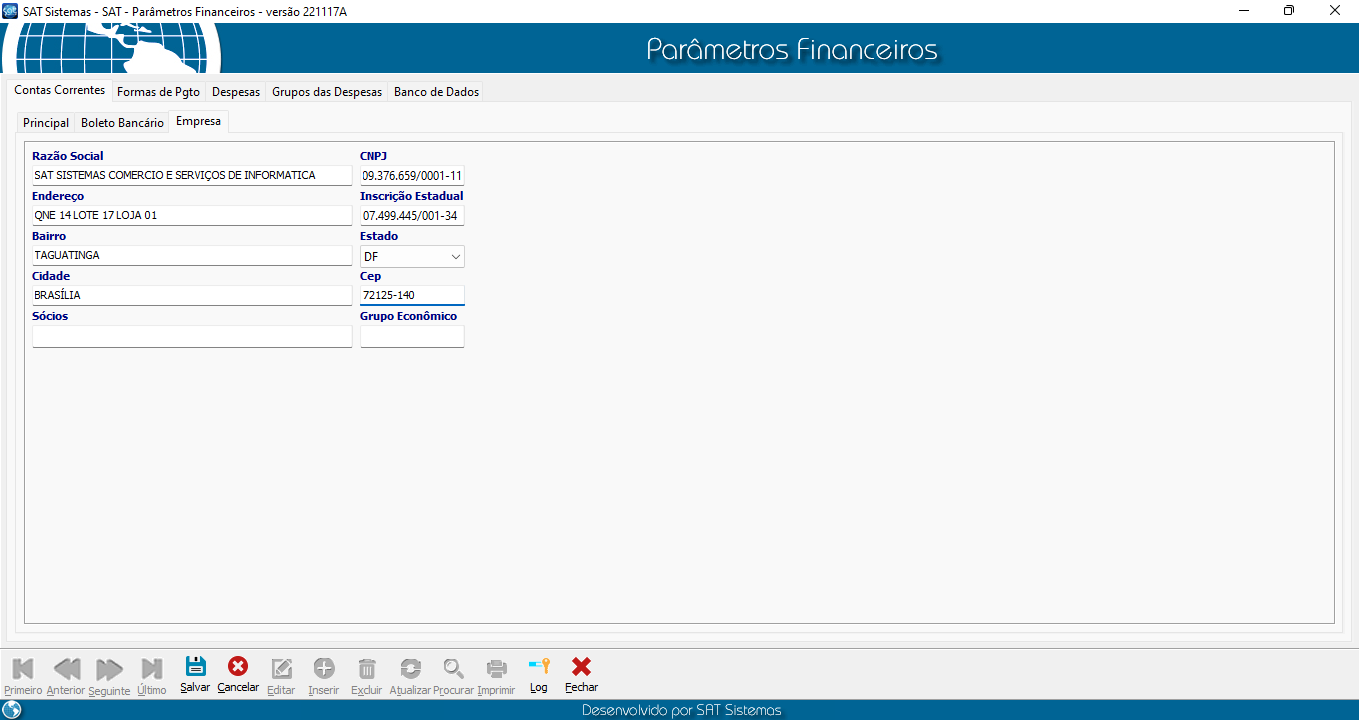The width and height of the screenshot is (1359, 720).
Task: Close the form with the Fechar icon
Action: point(581,668)
